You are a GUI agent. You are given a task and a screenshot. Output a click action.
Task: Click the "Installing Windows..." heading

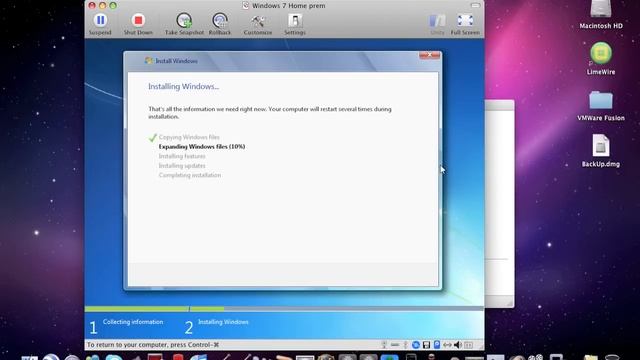coord(183,87)
